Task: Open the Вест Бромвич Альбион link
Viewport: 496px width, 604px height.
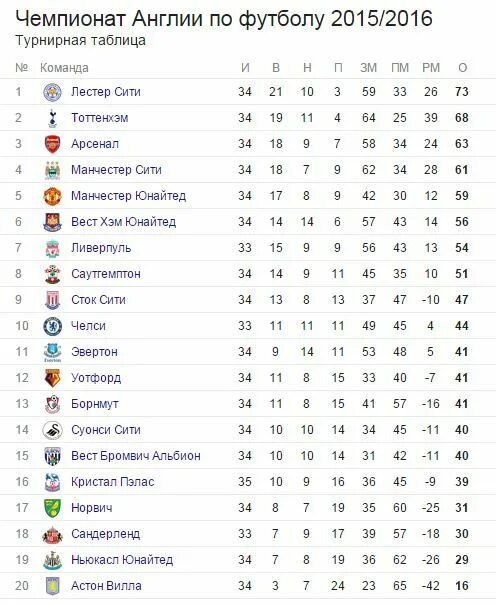Action: click(x=136, y=456)
